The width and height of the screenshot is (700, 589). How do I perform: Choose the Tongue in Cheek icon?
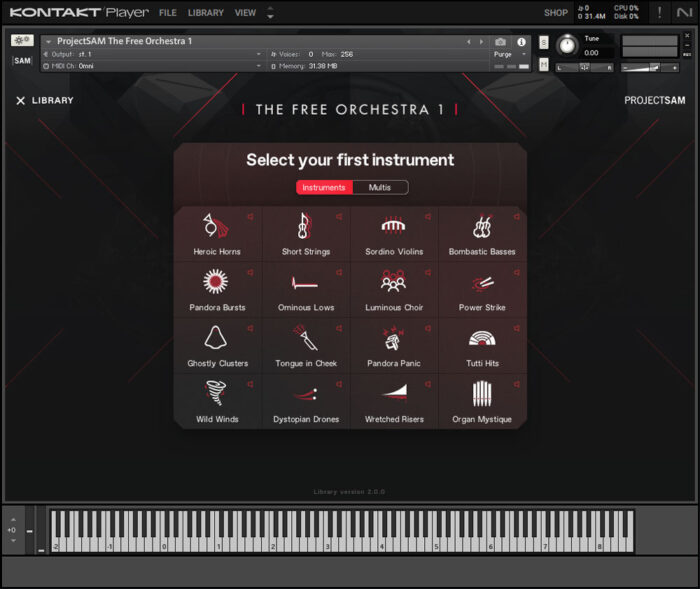305,338
